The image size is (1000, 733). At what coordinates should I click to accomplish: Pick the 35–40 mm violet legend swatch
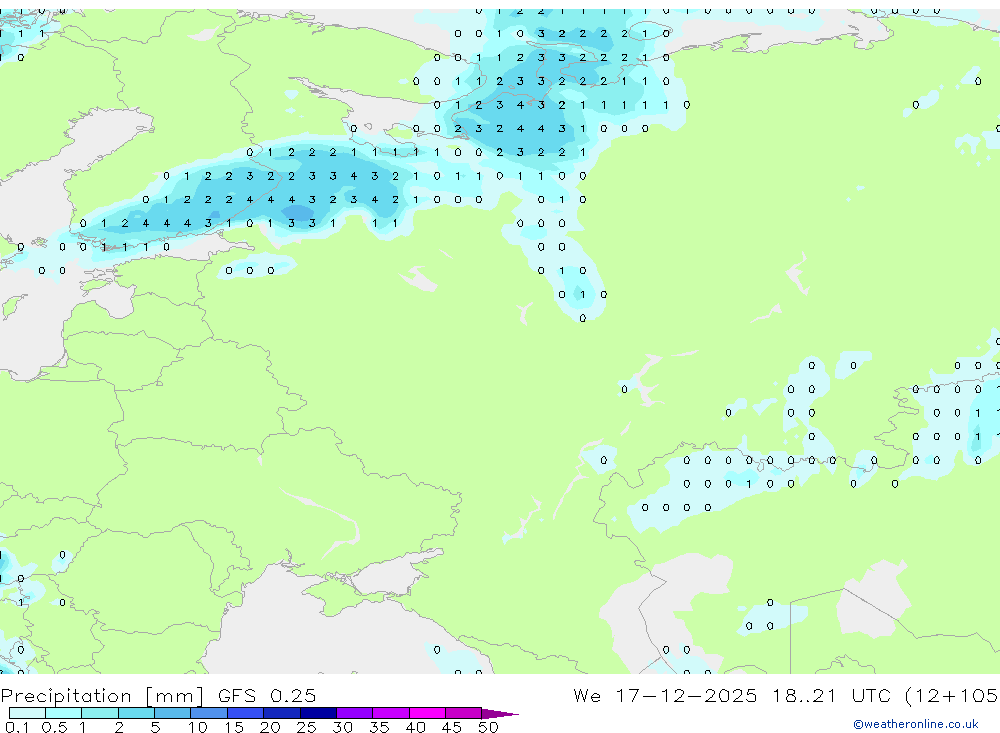[x=391, y=713]
